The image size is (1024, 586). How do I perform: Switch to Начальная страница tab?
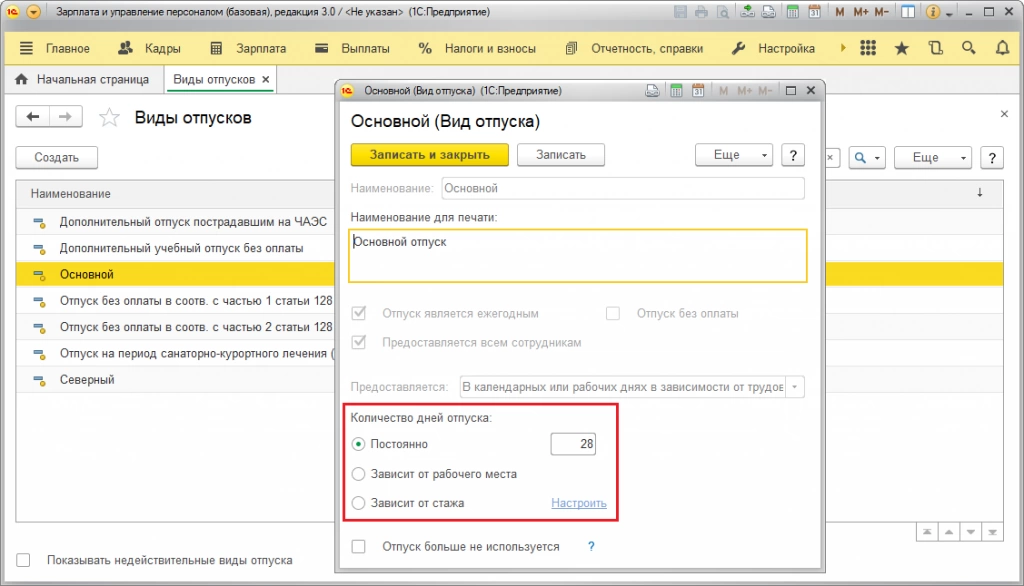click(x=83, y=79)
